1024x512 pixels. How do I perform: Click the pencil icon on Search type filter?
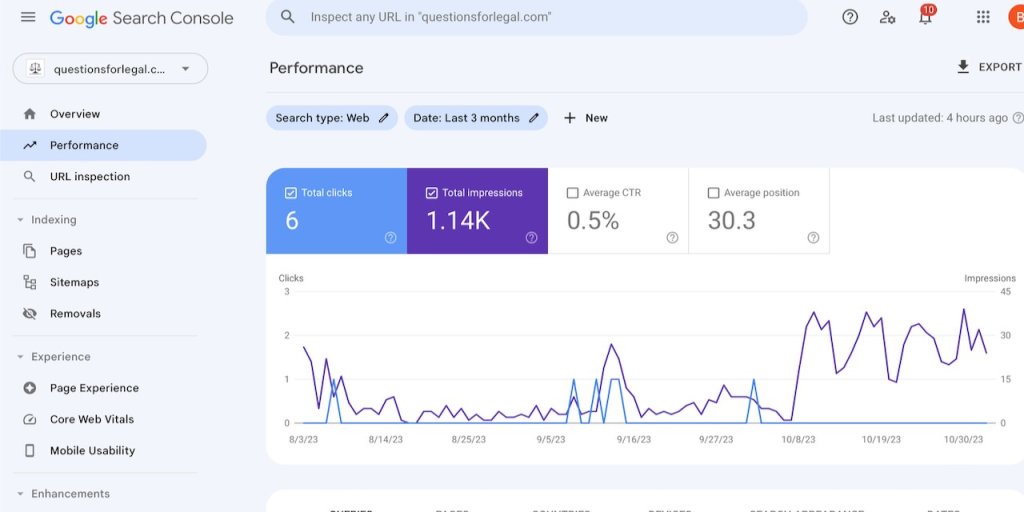pos(384,118)
